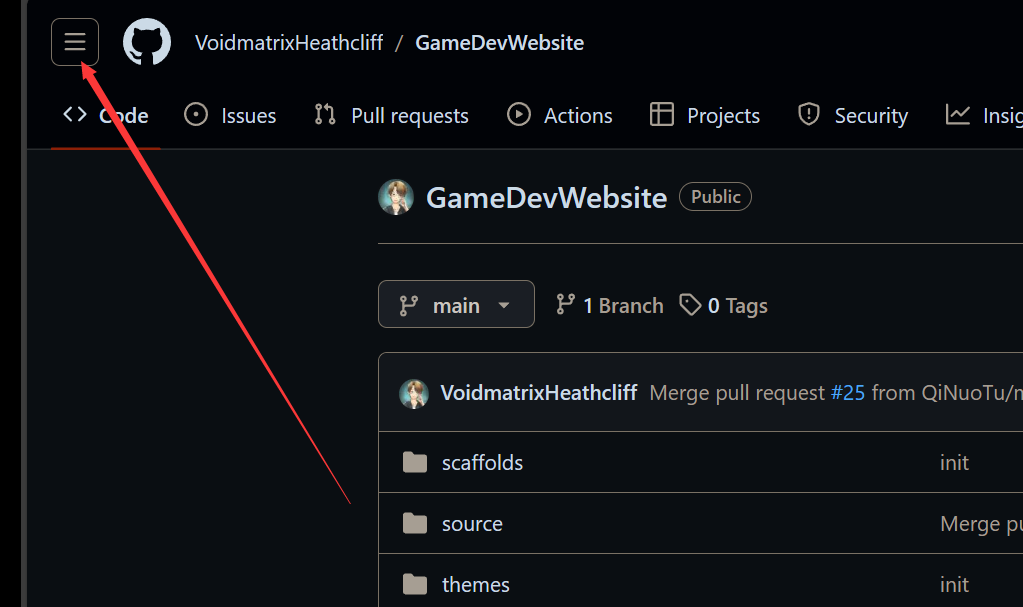The image size is (1023, 607).
Task: Open the themes folder icon
Action: [415, 584]
